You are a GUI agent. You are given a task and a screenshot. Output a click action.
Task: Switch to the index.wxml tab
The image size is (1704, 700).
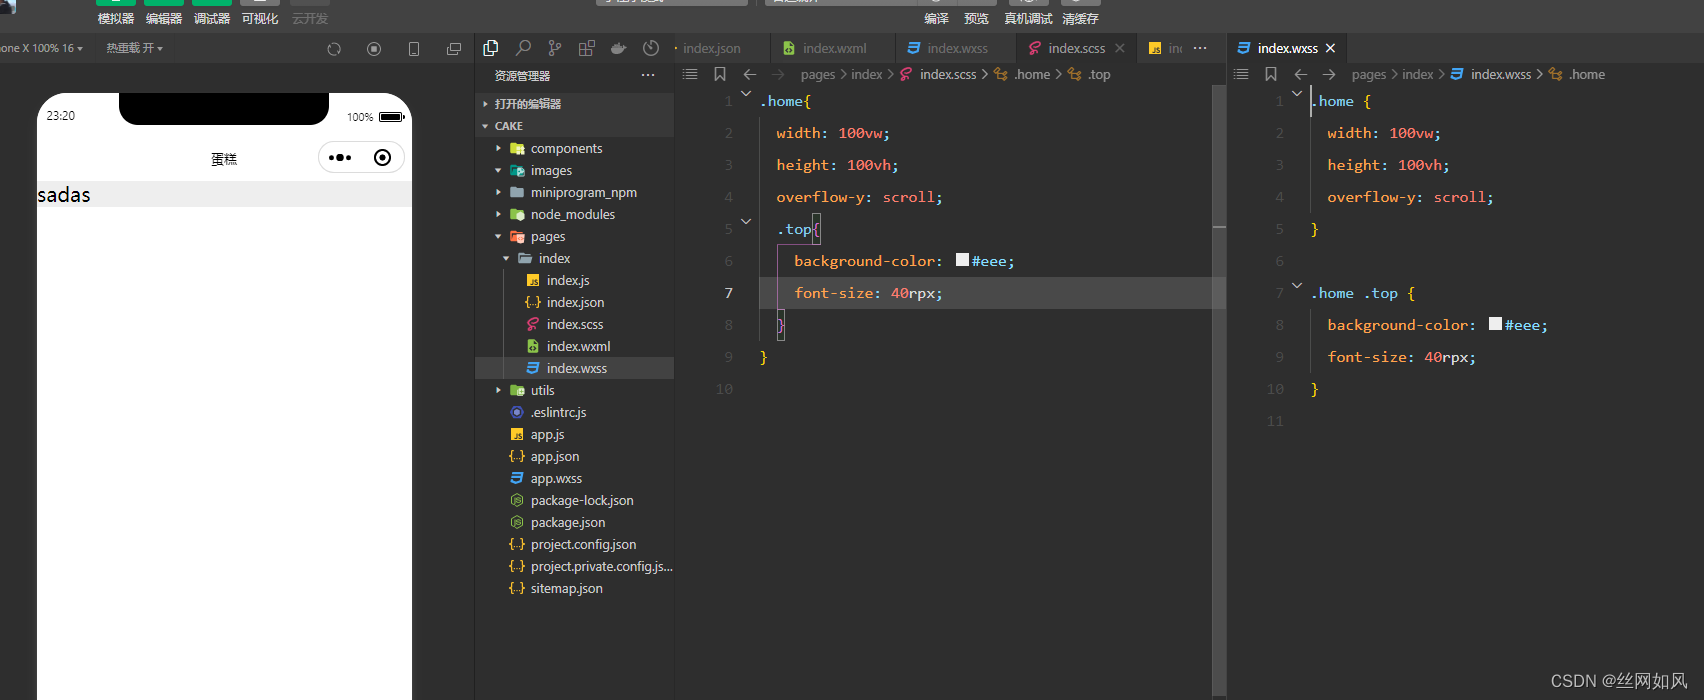click(x=834, y=48)
